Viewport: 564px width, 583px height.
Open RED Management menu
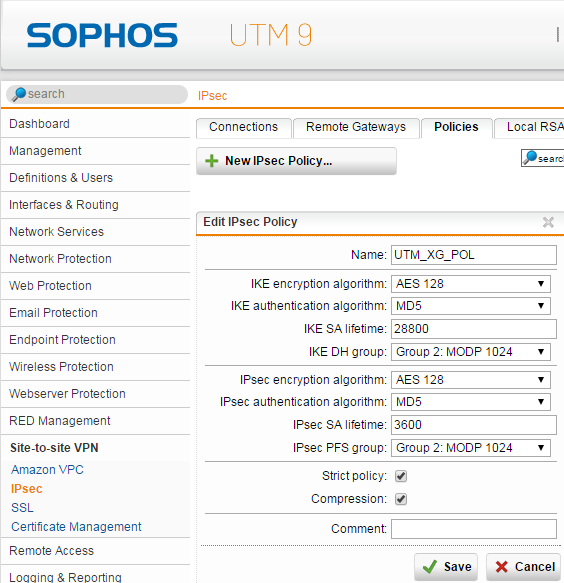pyautogui.click(x=96, y=421)
